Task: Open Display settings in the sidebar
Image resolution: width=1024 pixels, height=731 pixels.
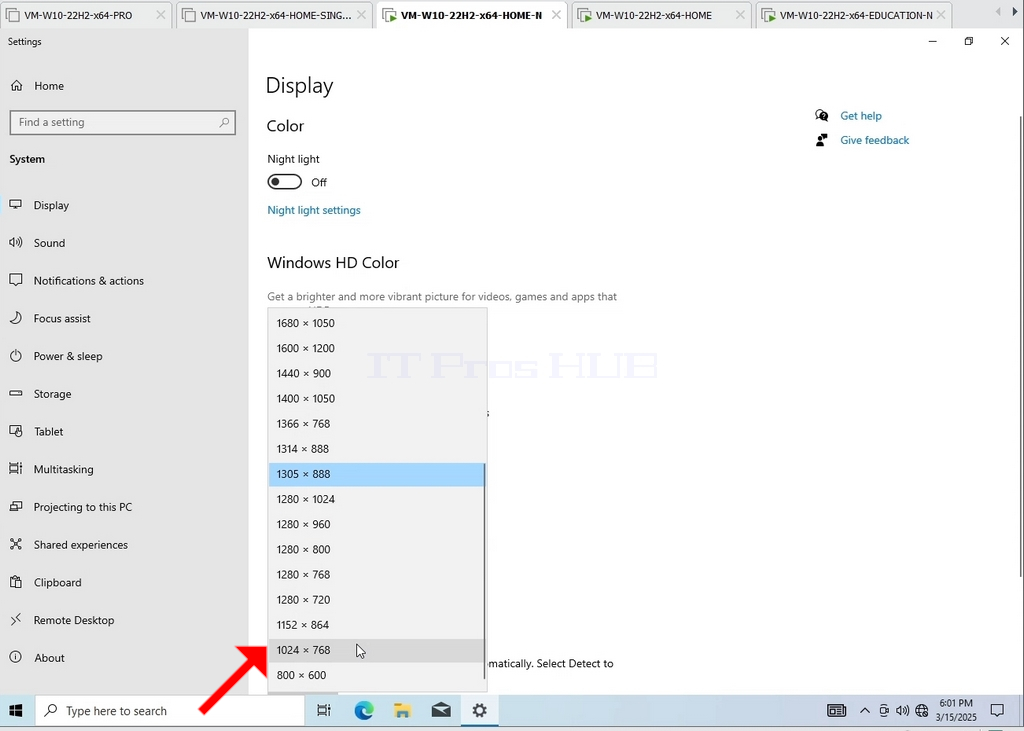Action: pyautogui.click(x=124, y=205)
